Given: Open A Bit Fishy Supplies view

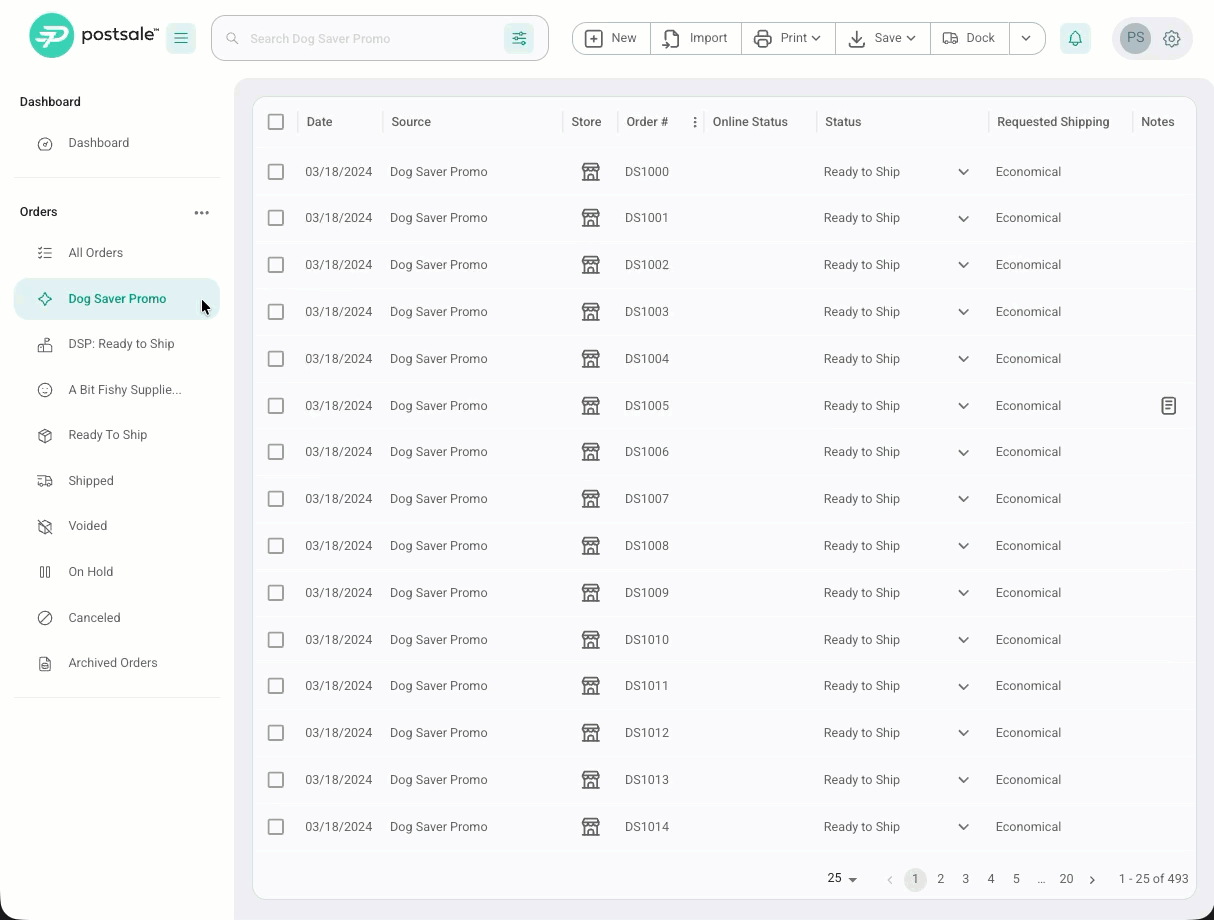Looking at the screenshot, I should [116, 390].
